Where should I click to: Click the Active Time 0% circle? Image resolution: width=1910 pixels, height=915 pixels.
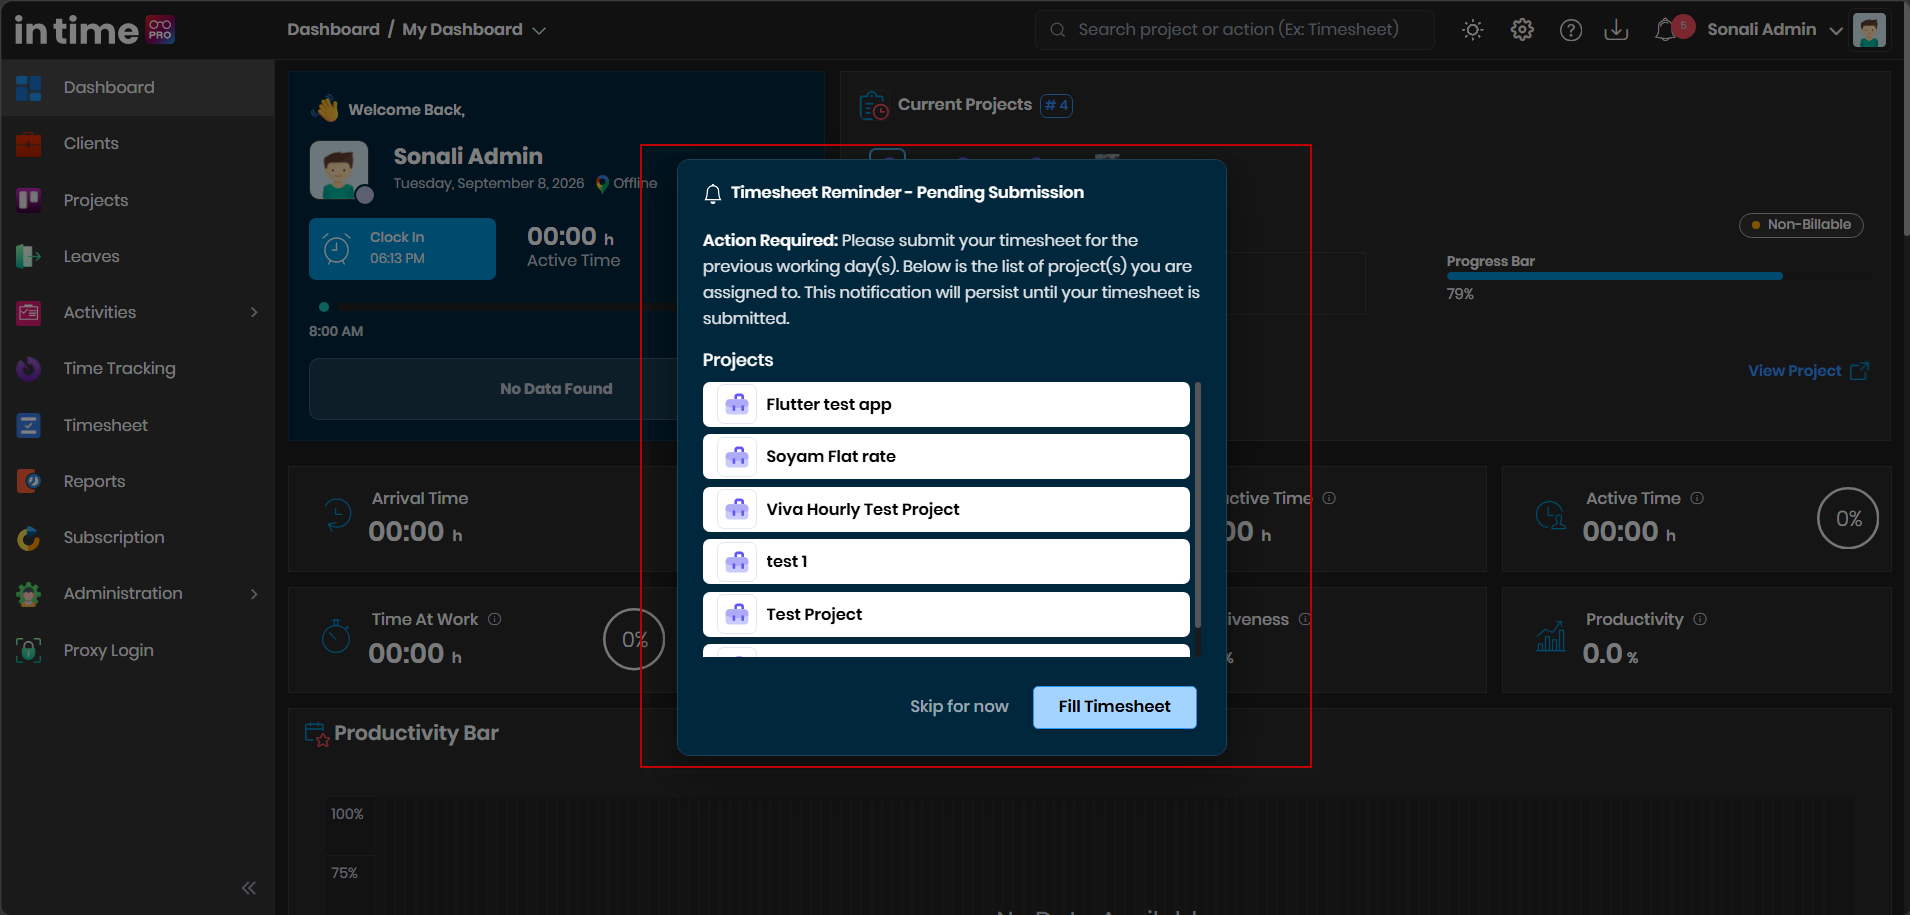click(1848, 518)
